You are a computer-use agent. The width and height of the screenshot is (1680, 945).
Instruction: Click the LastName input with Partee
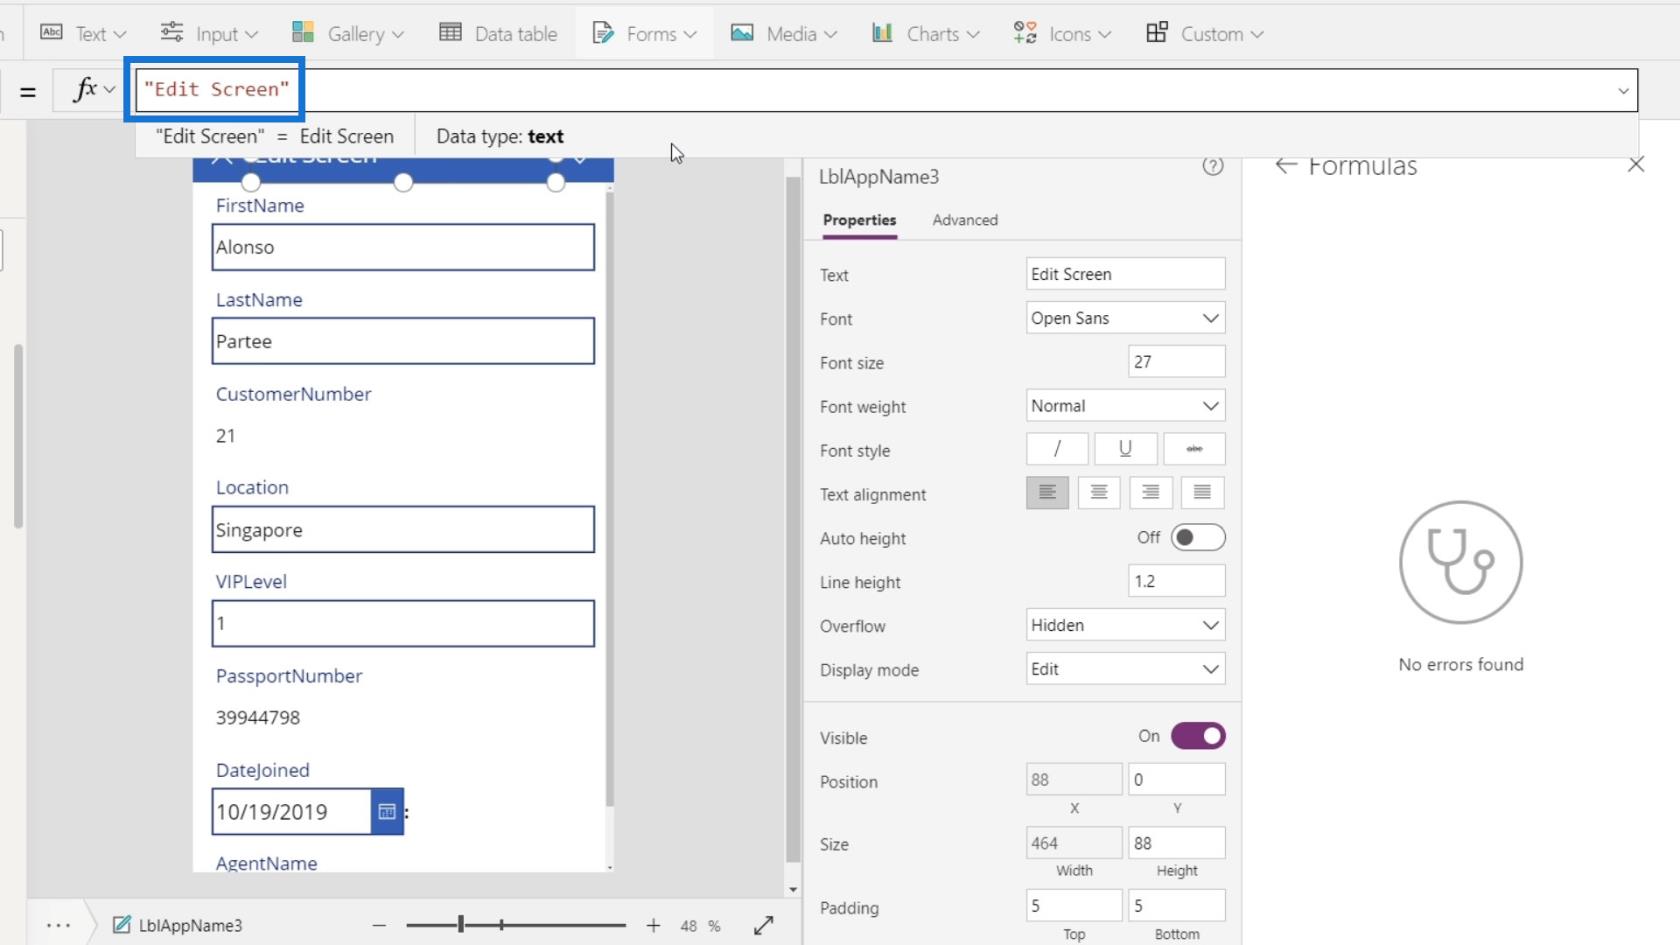pyautogui.click(x=403, y=341)
